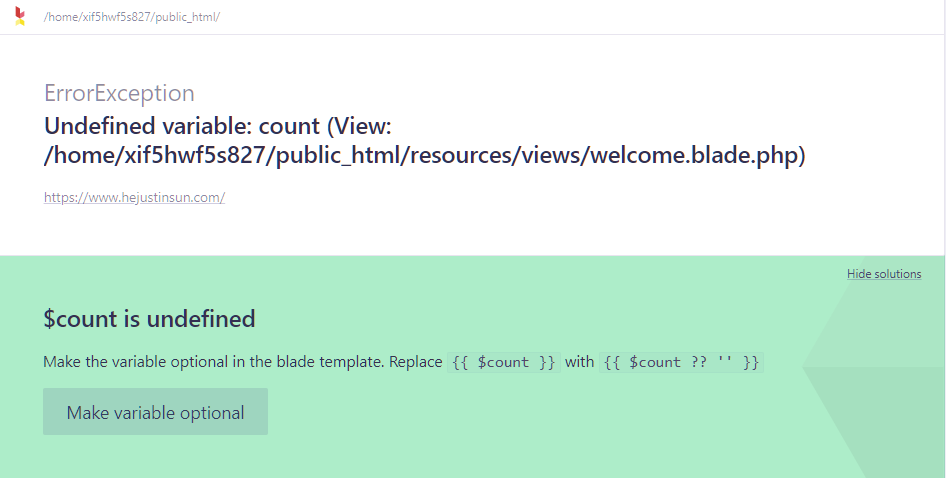Open the https://www.hejustinsun.com/ link
Screen dimensions: 946x478
pos(134,198)
